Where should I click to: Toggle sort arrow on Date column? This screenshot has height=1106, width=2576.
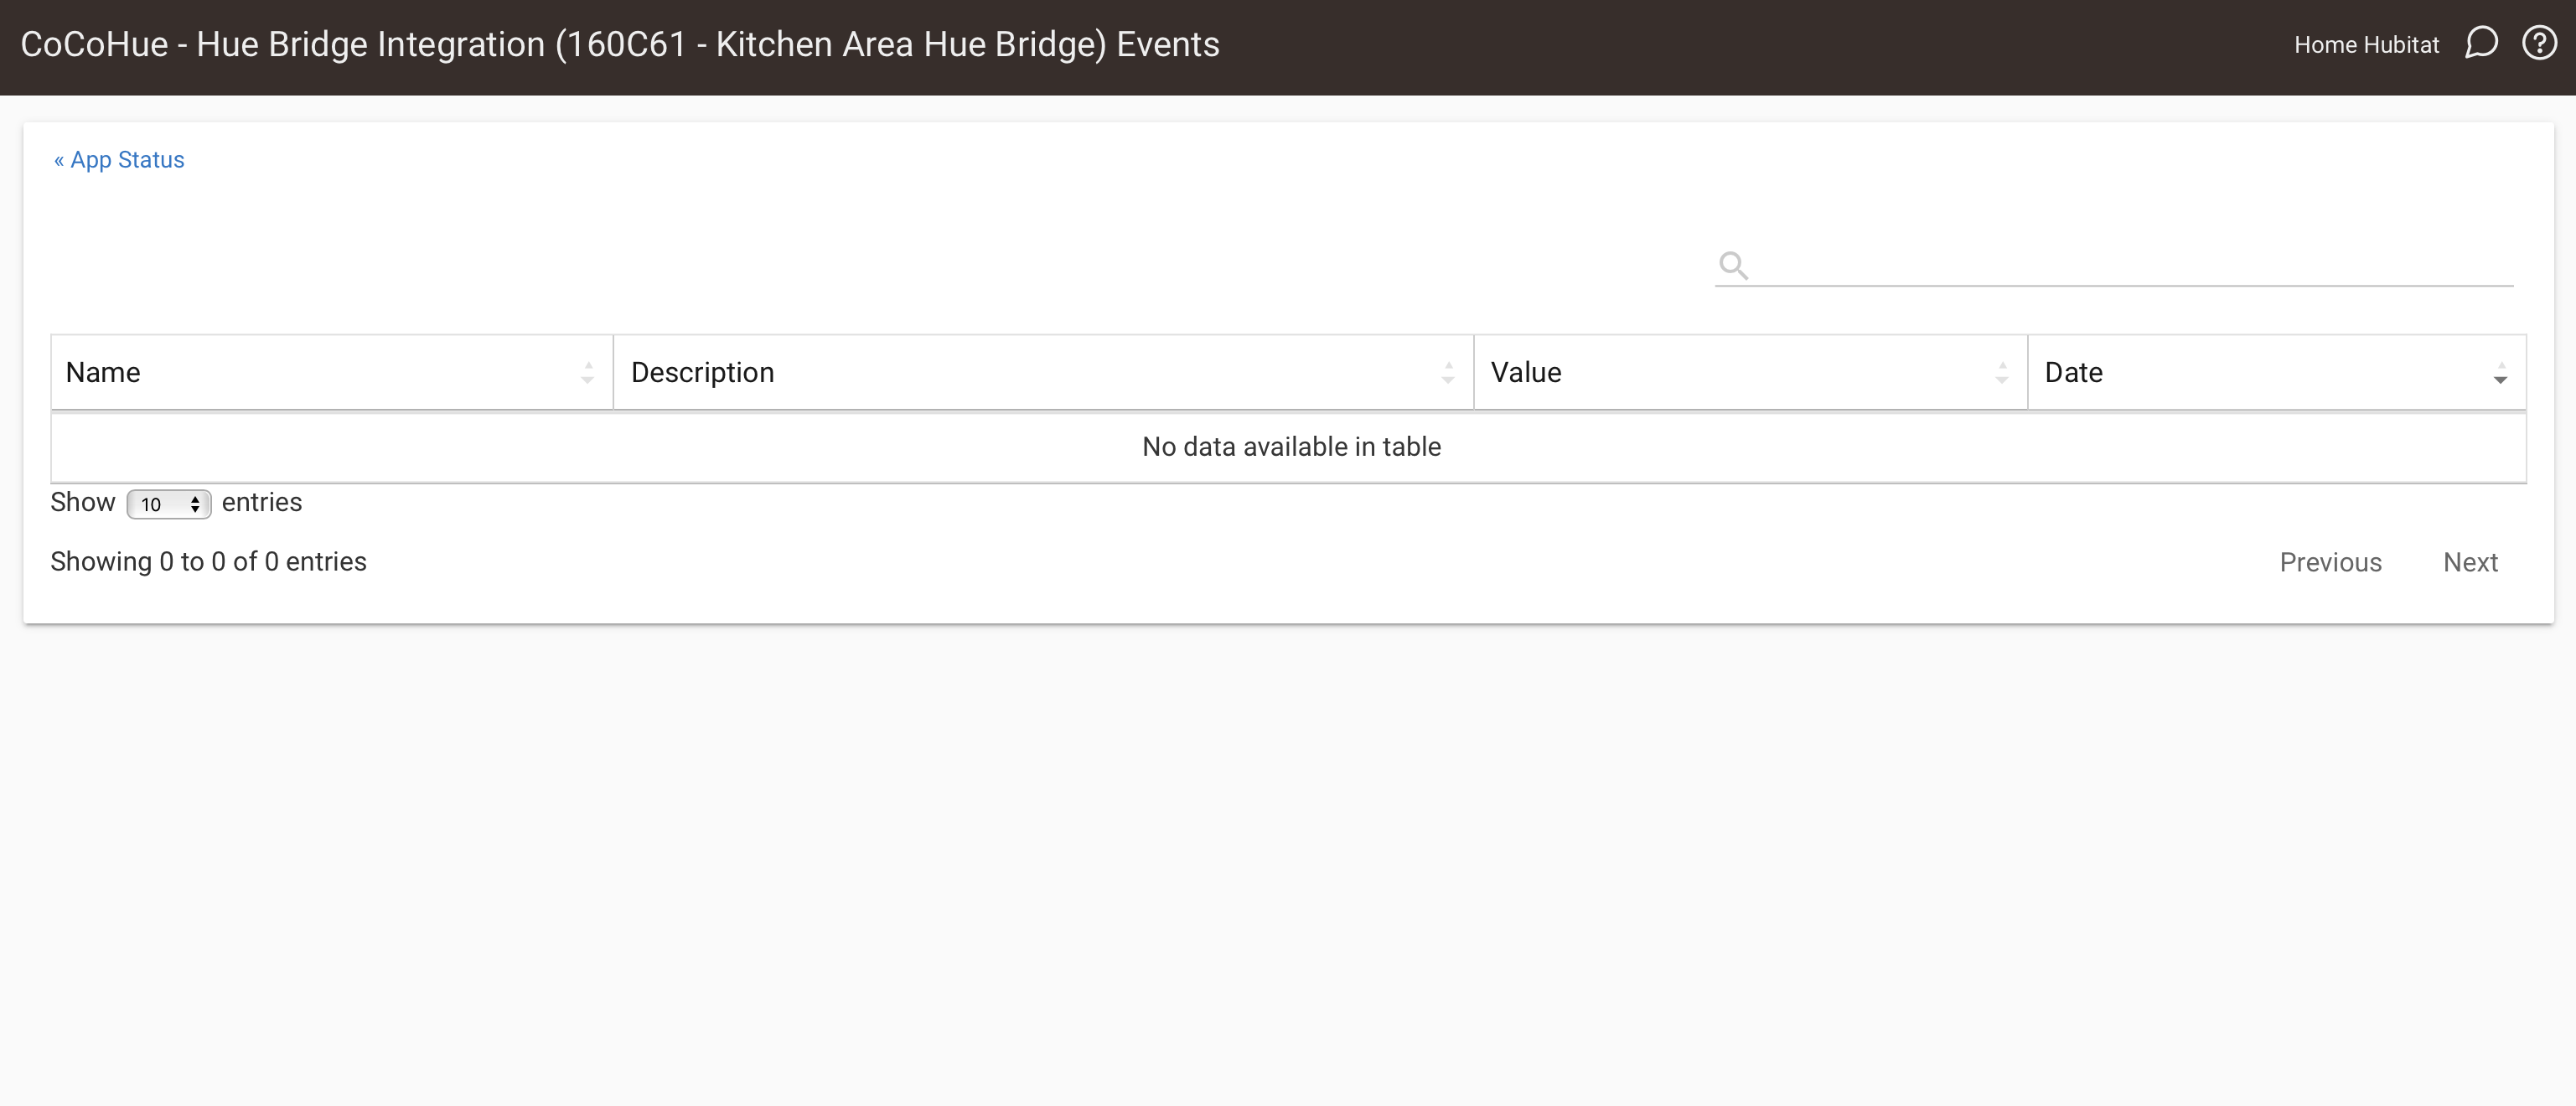click(x=2500, y=373)
